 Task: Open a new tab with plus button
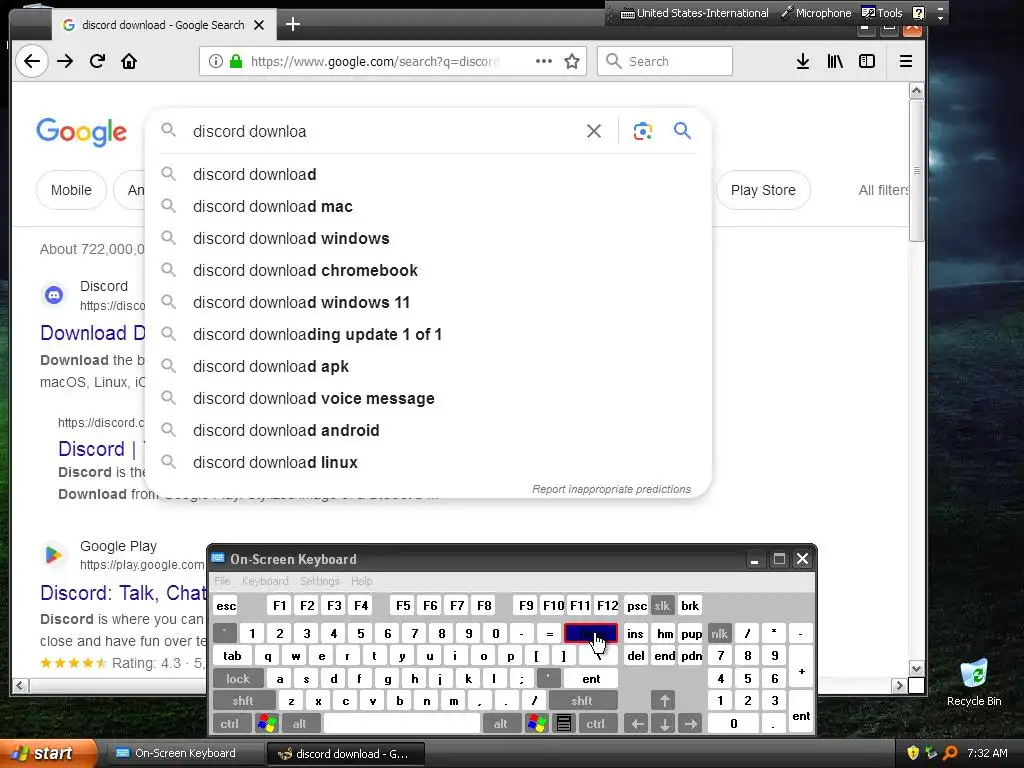click(293, 25)
